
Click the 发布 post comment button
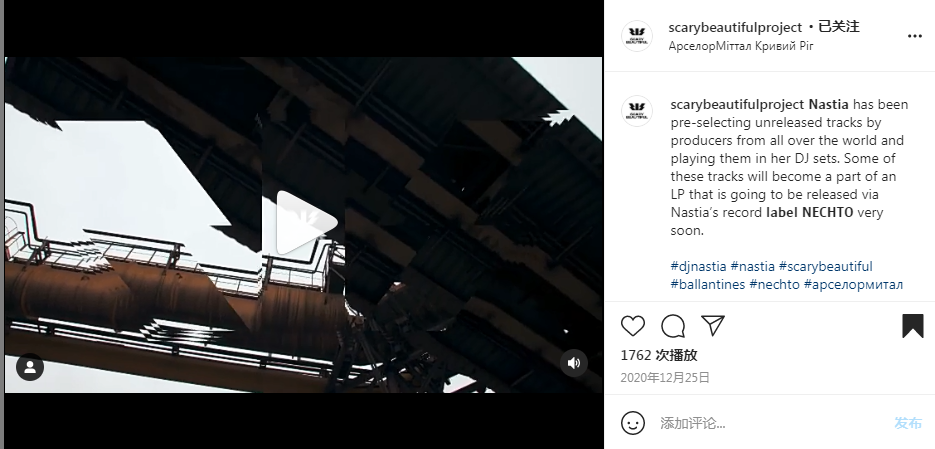coord(908,423)
